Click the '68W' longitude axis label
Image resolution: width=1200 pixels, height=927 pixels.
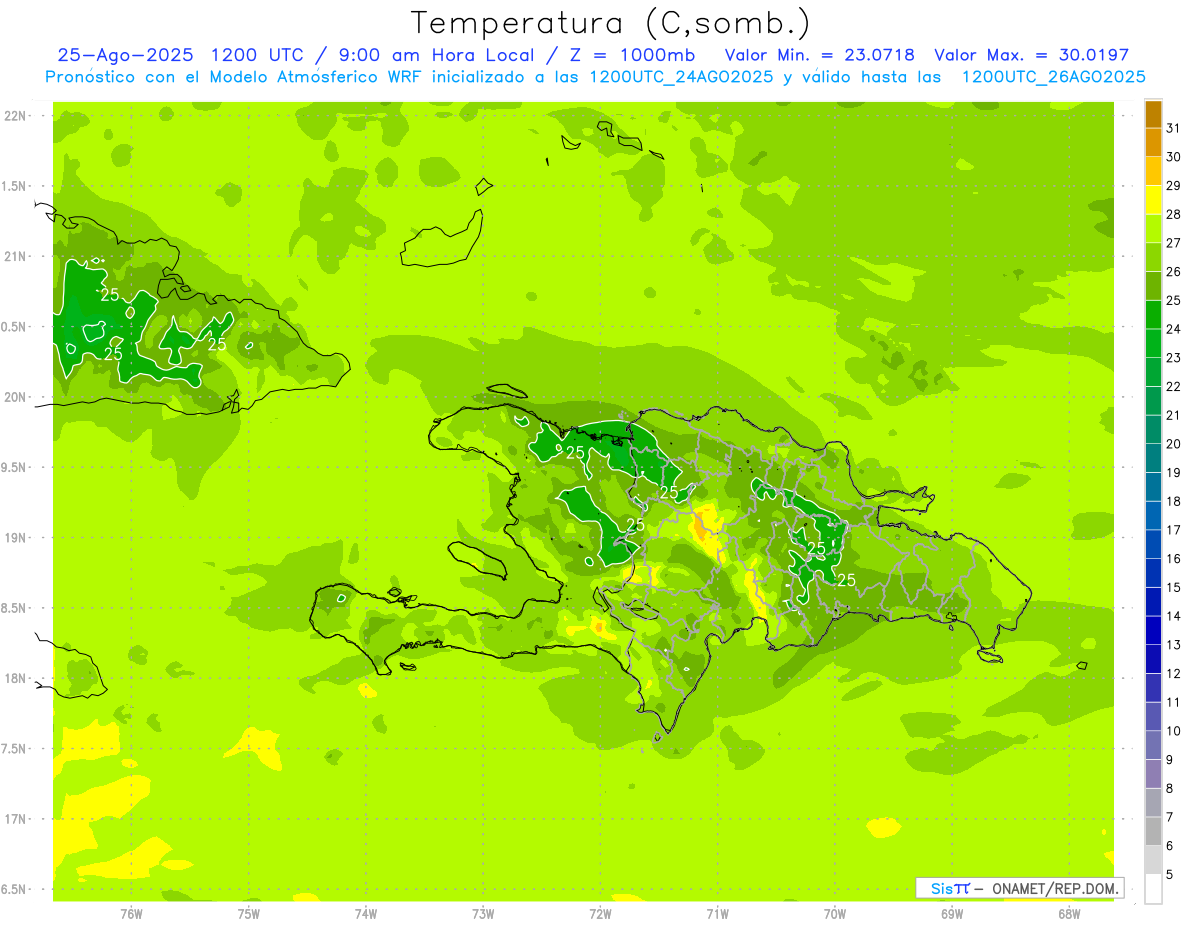[x=1069, y=914]
